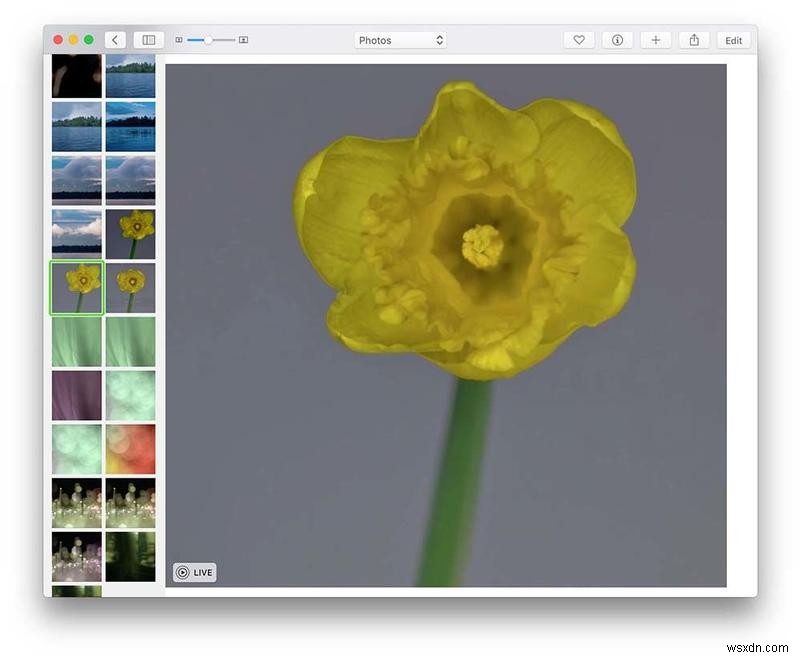Toggle the LIVE photo badge
The height and width of the screenshot is (658, 800).
pos(194,572)
